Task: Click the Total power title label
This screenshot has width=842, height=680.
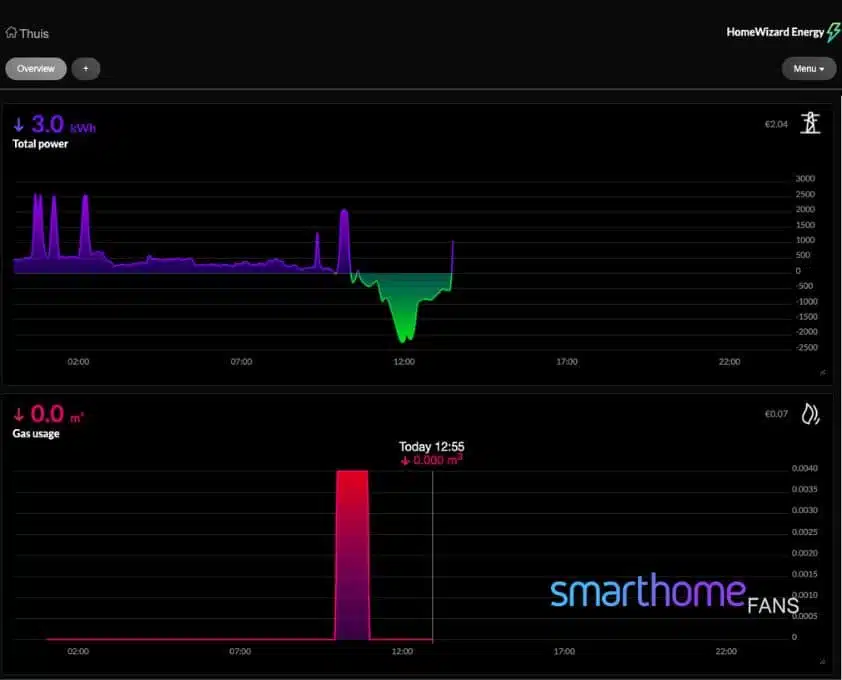Action: coord(40,144)
